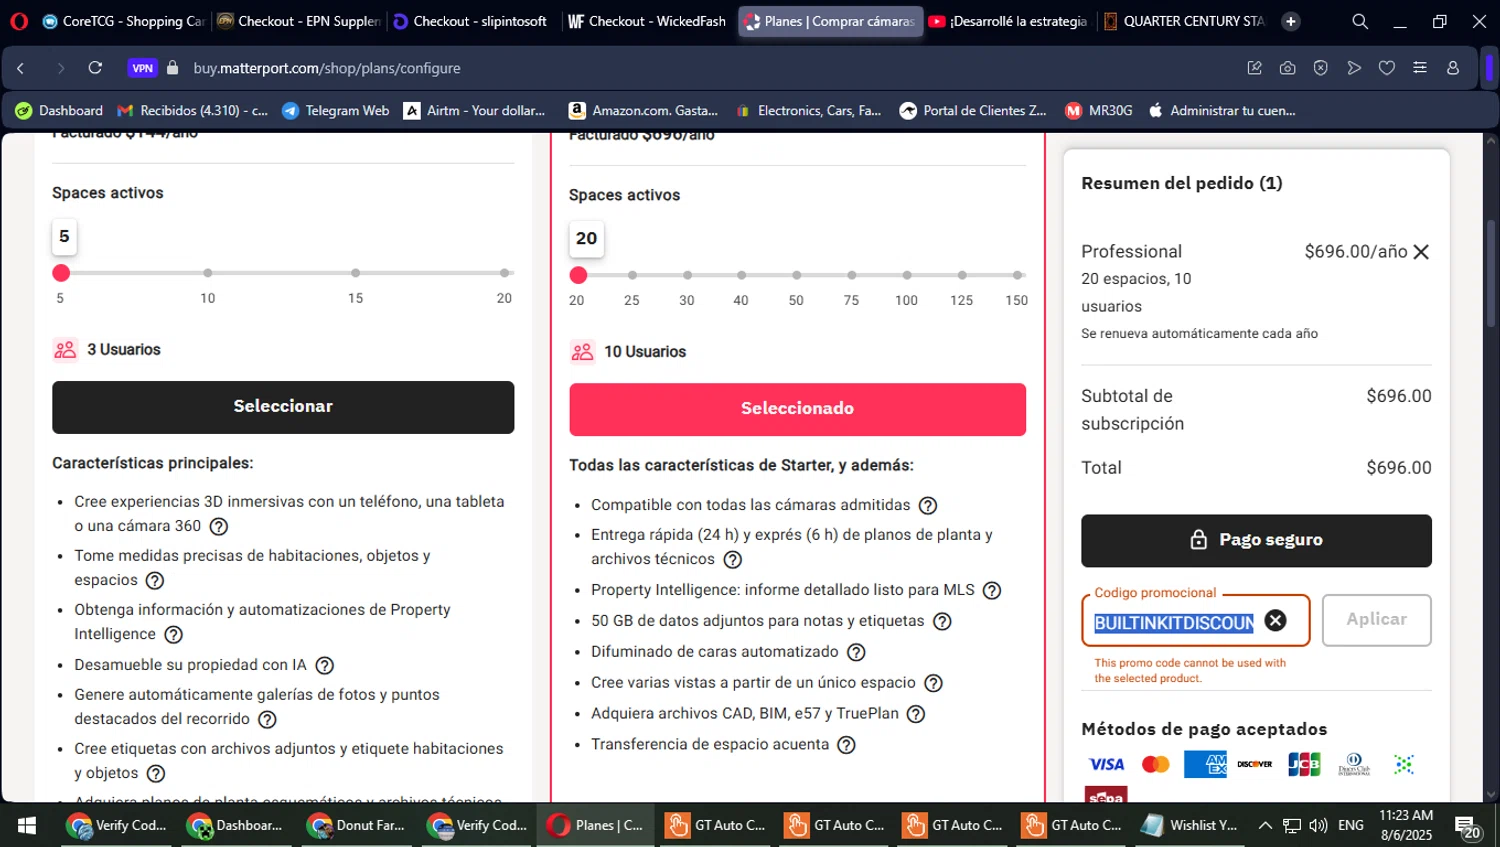This screenshot has height=847, width=1500.
Task: Set Professional slider to 50 spaces
Action: [796, 275]
